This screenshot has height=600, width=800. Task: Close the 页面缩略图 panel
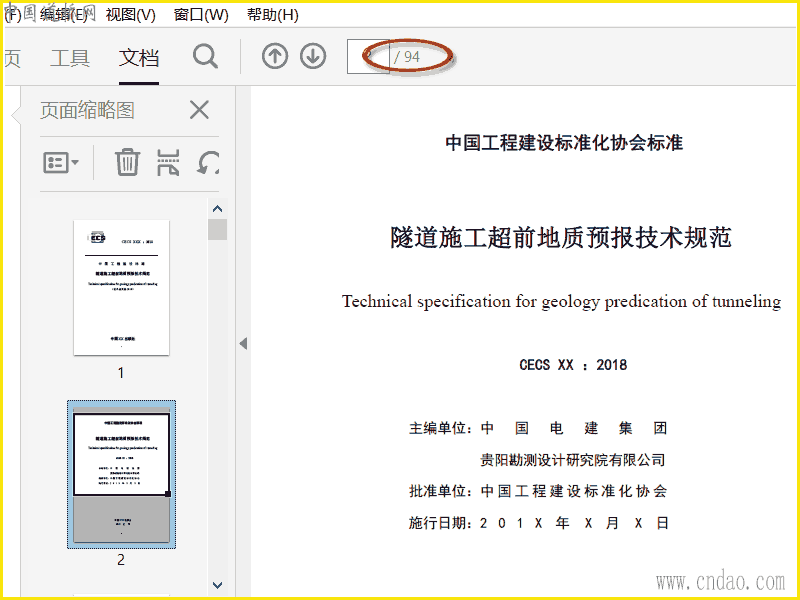point(199,110)
